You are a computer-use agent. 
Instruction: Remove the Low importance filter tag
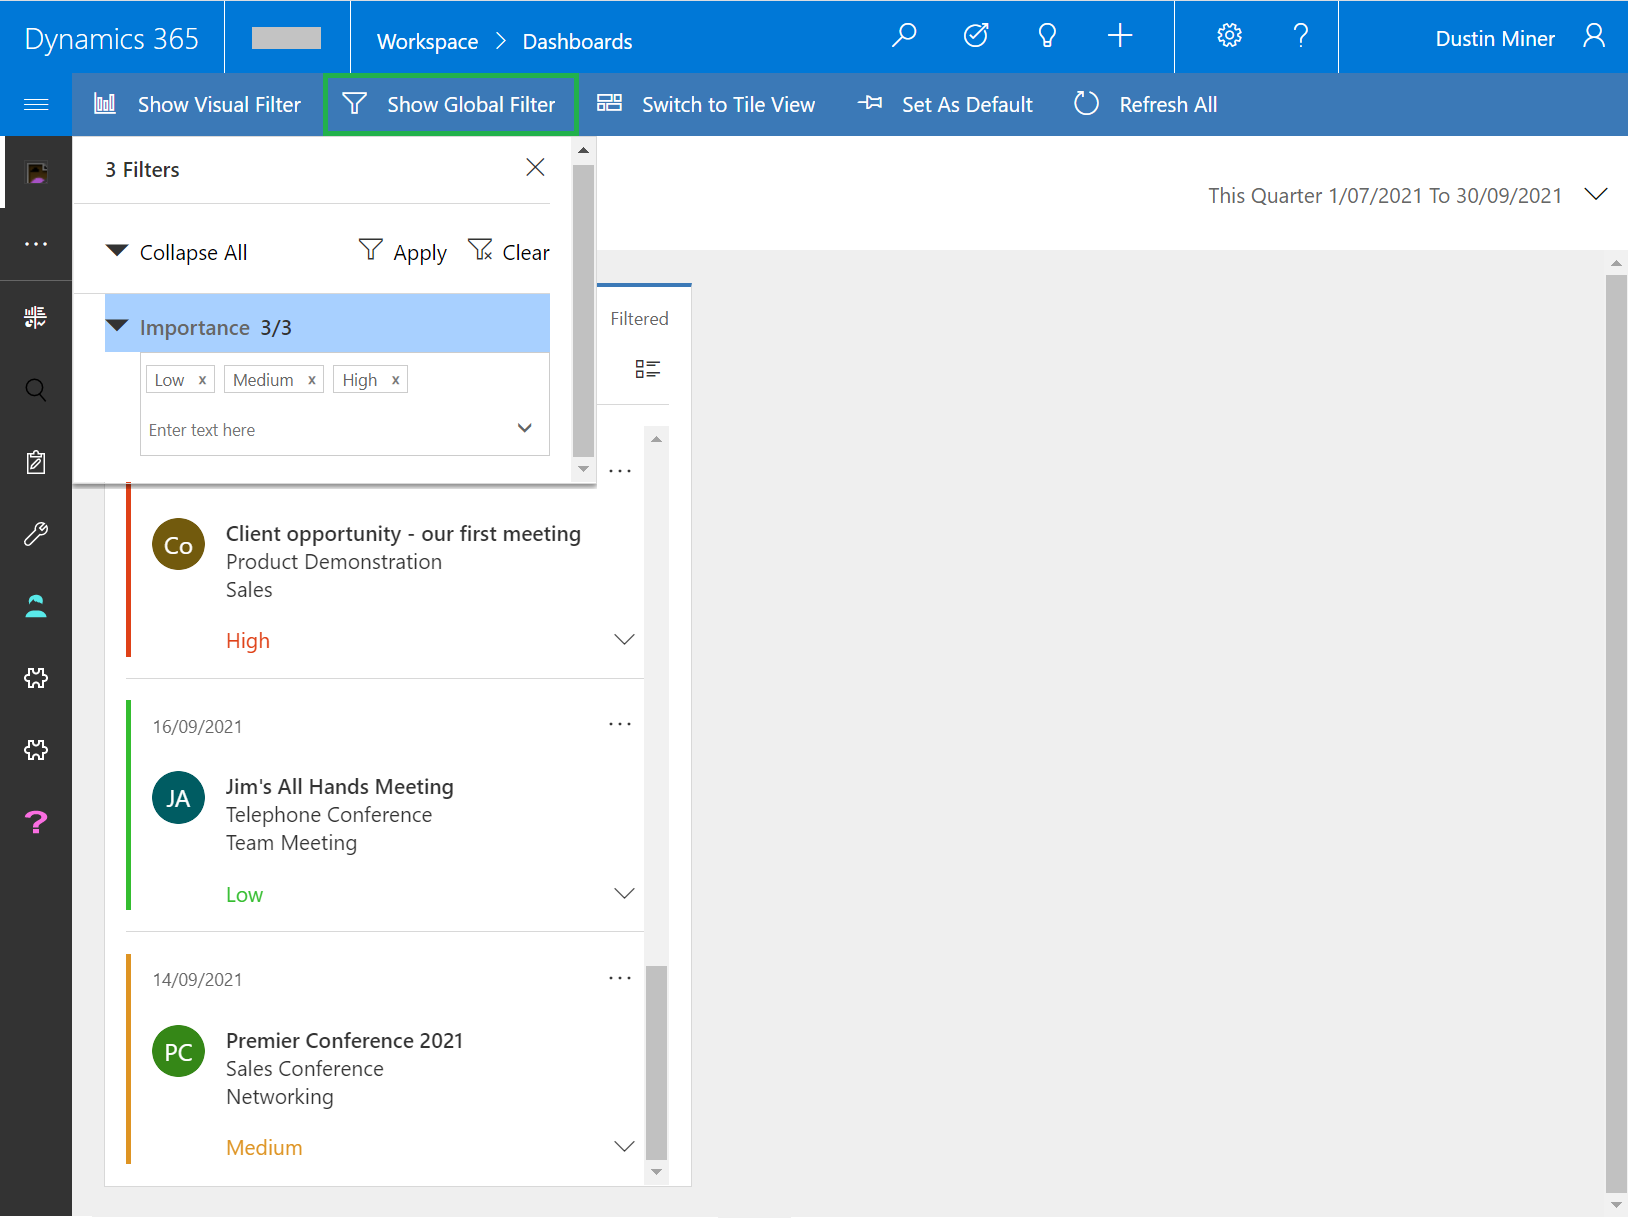click(202, 380)
